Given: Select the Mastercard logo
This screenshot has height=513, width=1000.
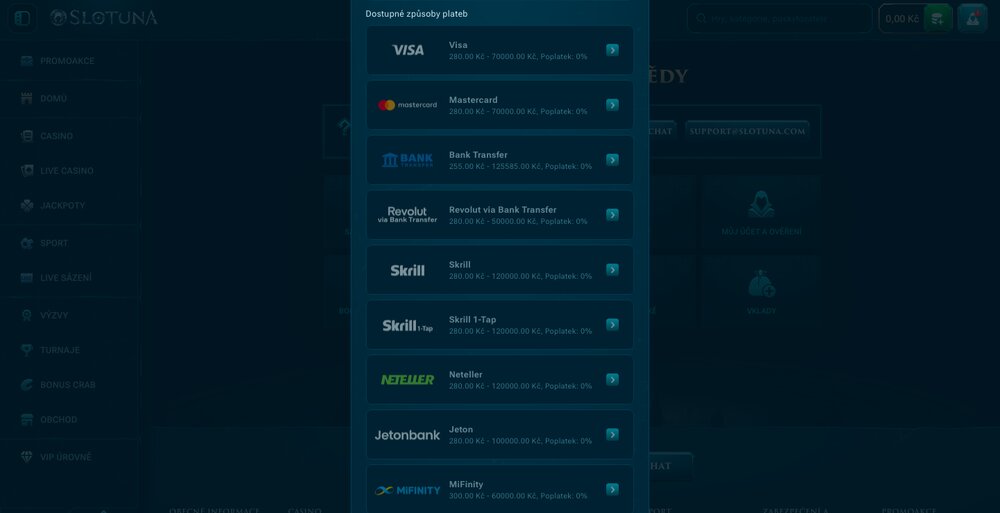Looking at the screenshot, I should coord(407,105).
